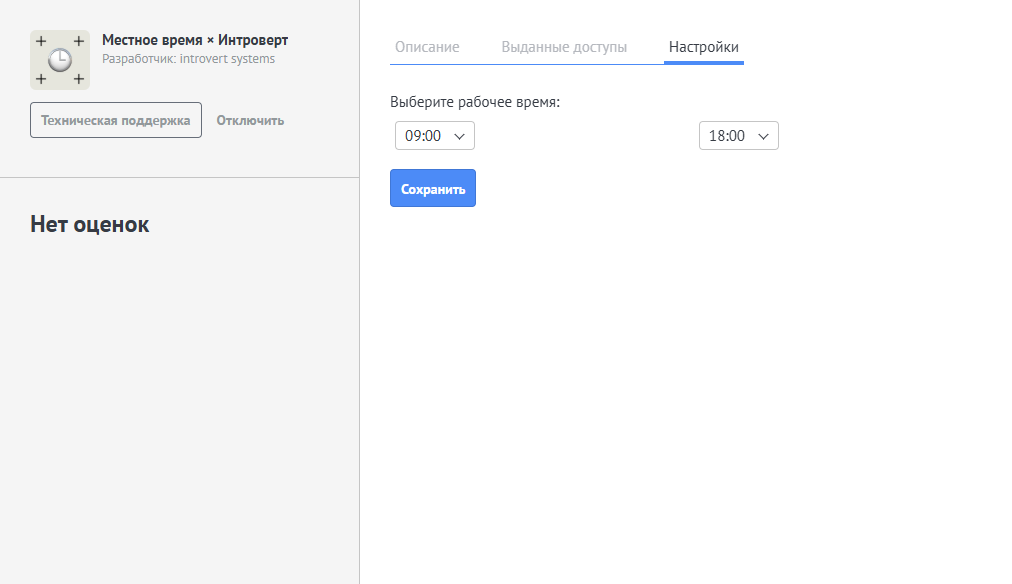The height and width of the screenshot is (584, 1012).
Task: Switch to the Описание tab
Action: point(427,47)
